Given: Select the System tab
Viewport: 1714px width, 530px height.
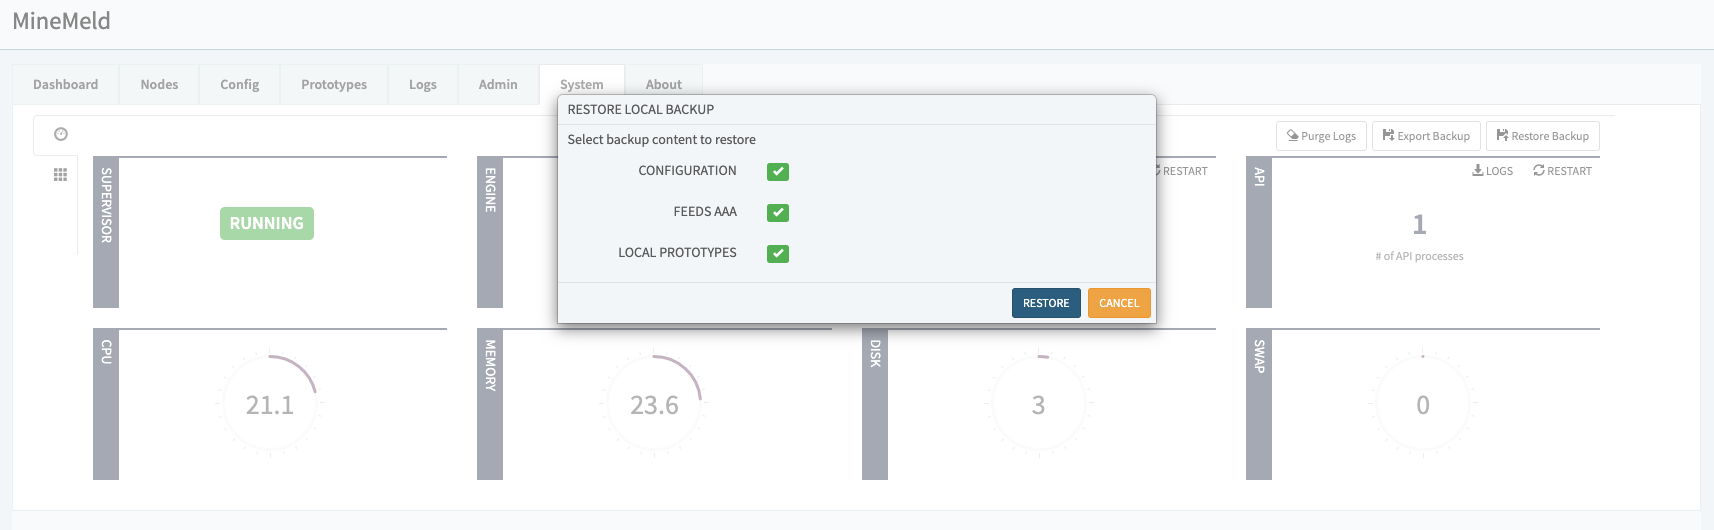Looking at the screenshot, I should tap(582, 85).
